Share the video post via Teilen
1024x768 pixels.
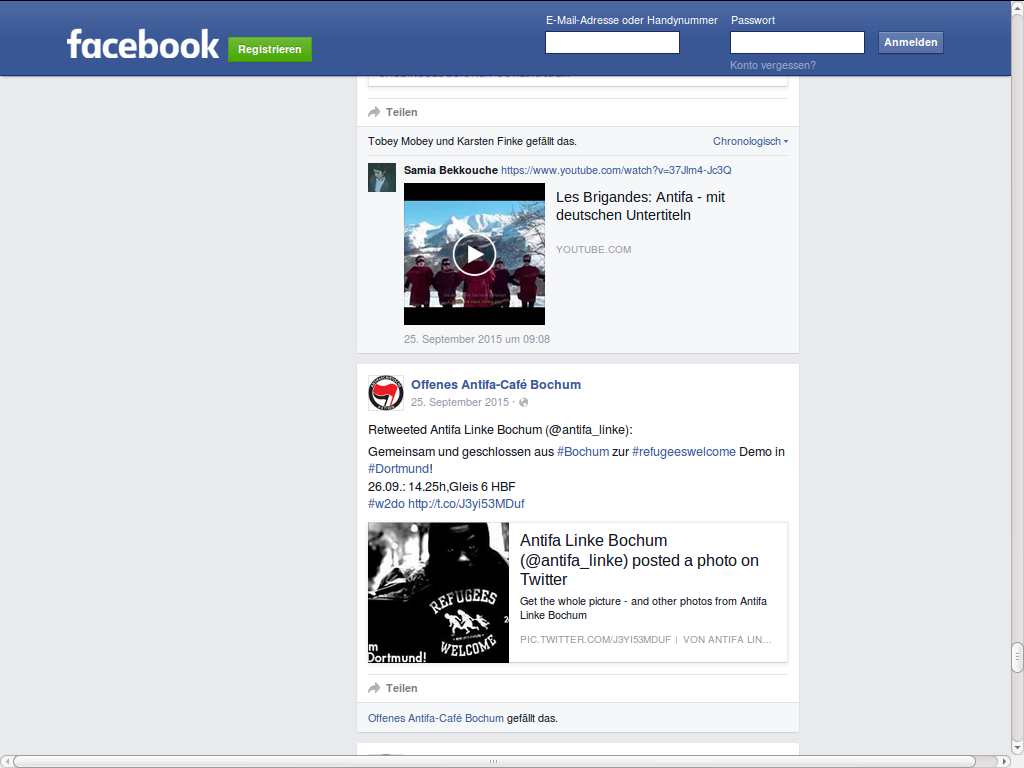pos(393,112)
